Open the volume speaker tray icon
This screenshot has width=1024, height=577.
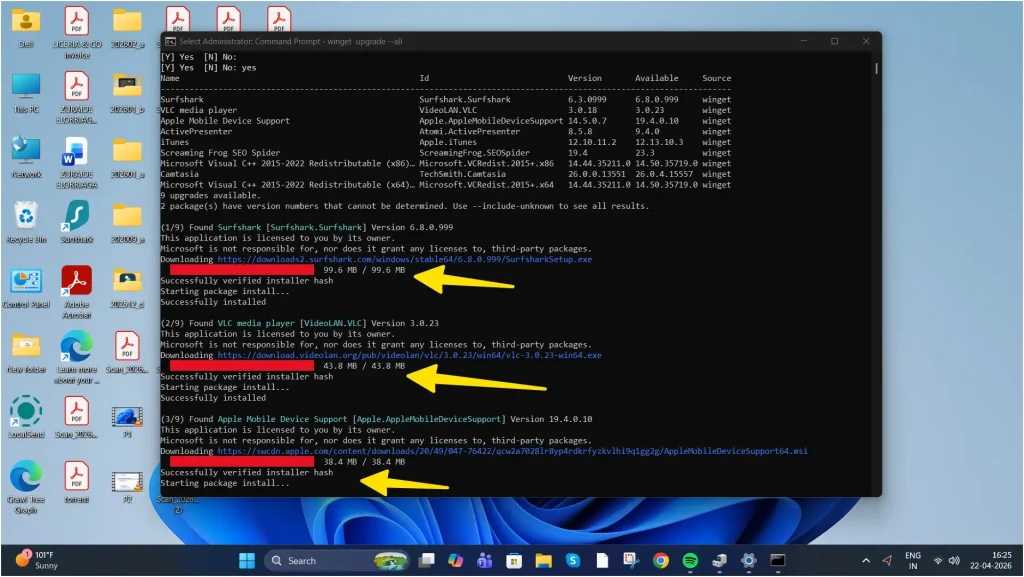tap(954, 561)
